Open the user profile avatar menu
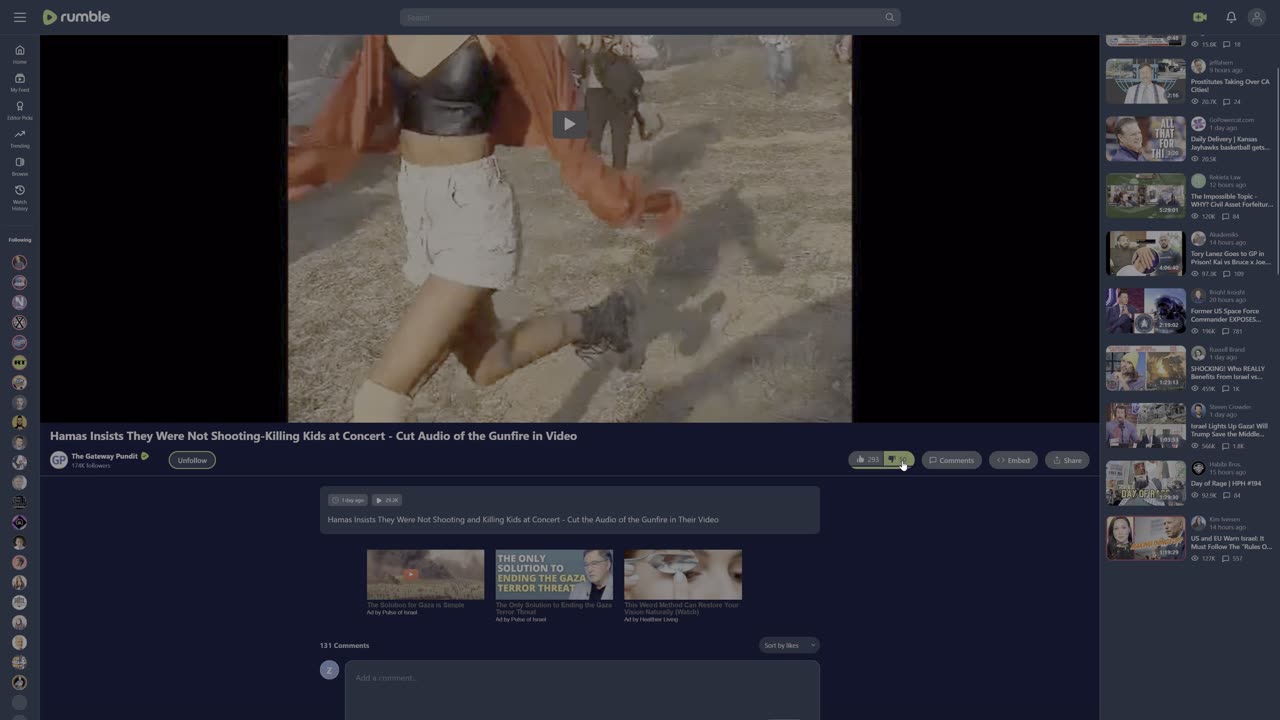 (x=1257, y=17)
